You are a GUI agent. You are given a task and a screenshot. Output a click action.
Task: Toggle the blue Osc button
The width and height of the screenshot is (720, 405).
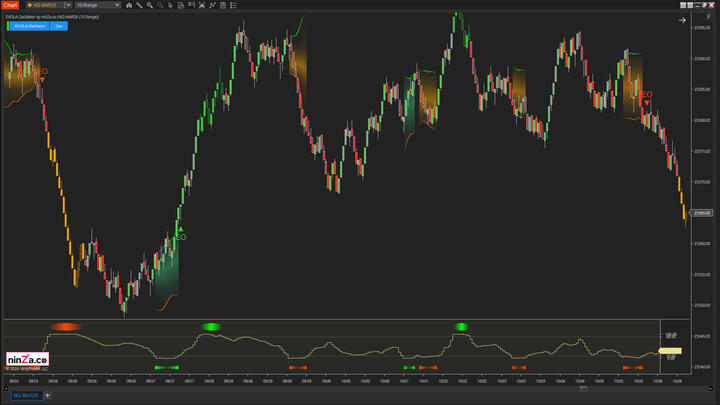pyautogui.click(x=59, y=27)
